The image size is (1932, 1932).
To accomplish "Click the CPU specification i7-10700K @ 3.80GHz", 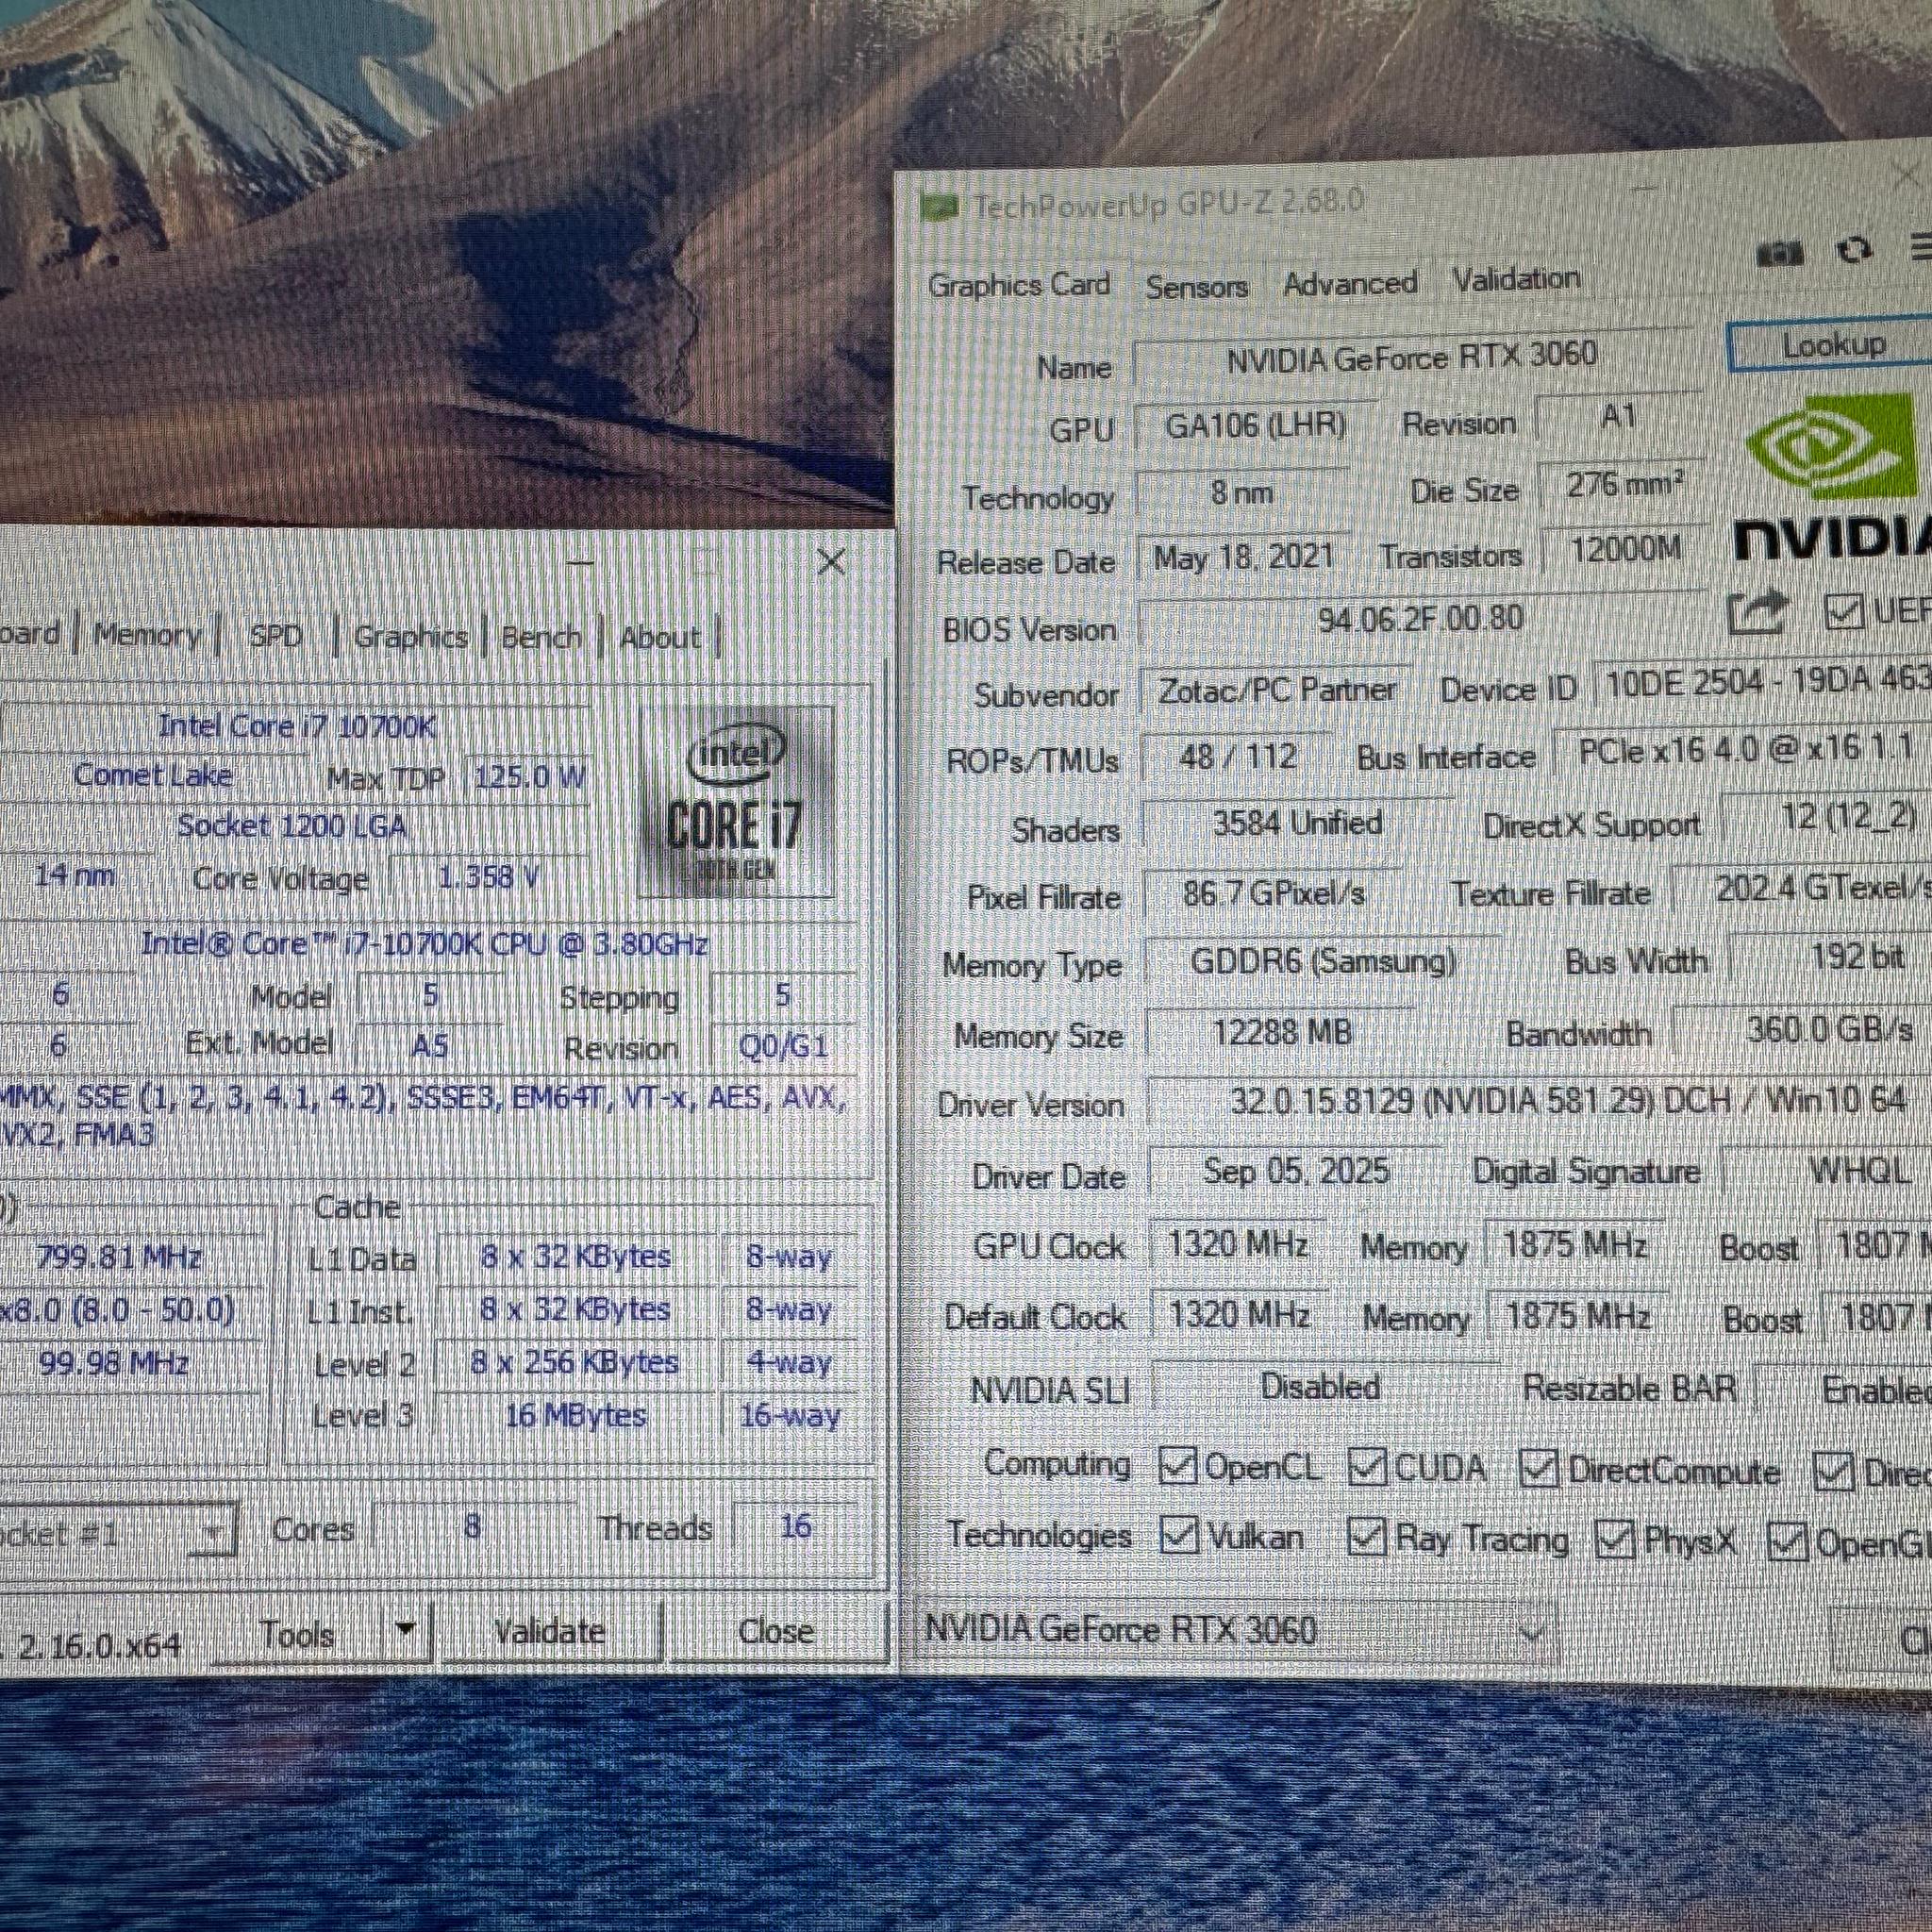I will 425,945.
